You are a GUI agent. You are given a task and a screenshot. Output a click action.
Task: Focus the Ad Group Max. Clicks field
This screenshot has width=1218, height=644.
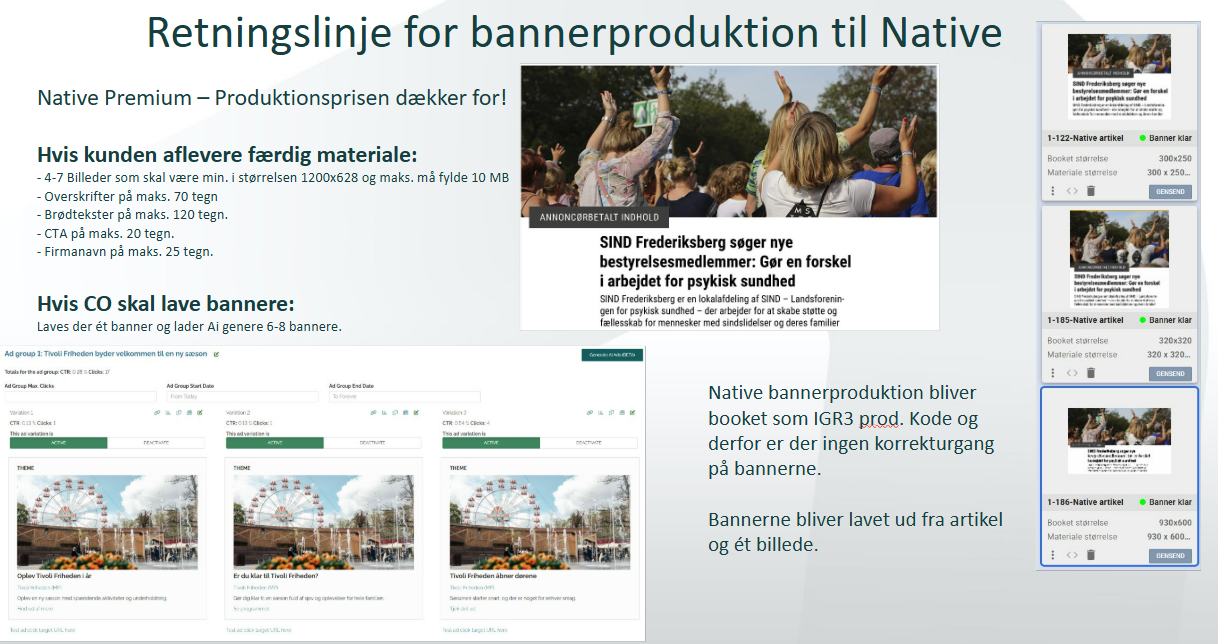coord(81,397)
